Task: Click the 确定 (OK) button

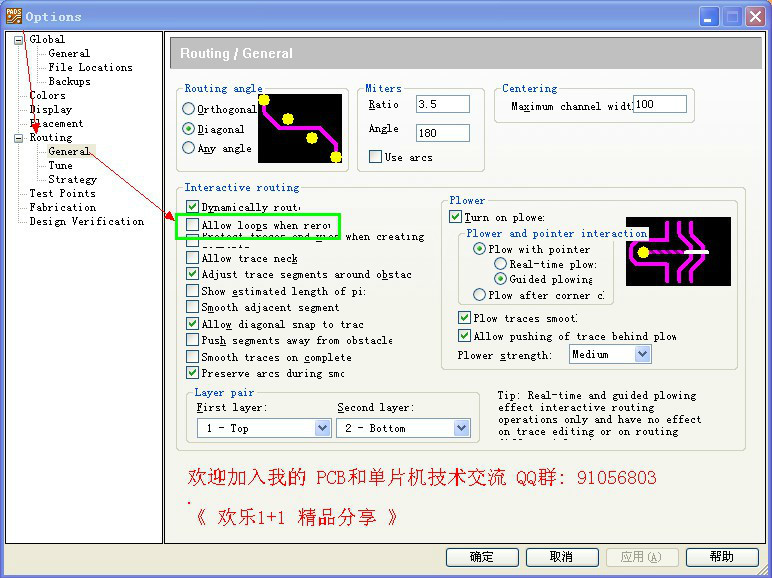Action: point(482,557)
